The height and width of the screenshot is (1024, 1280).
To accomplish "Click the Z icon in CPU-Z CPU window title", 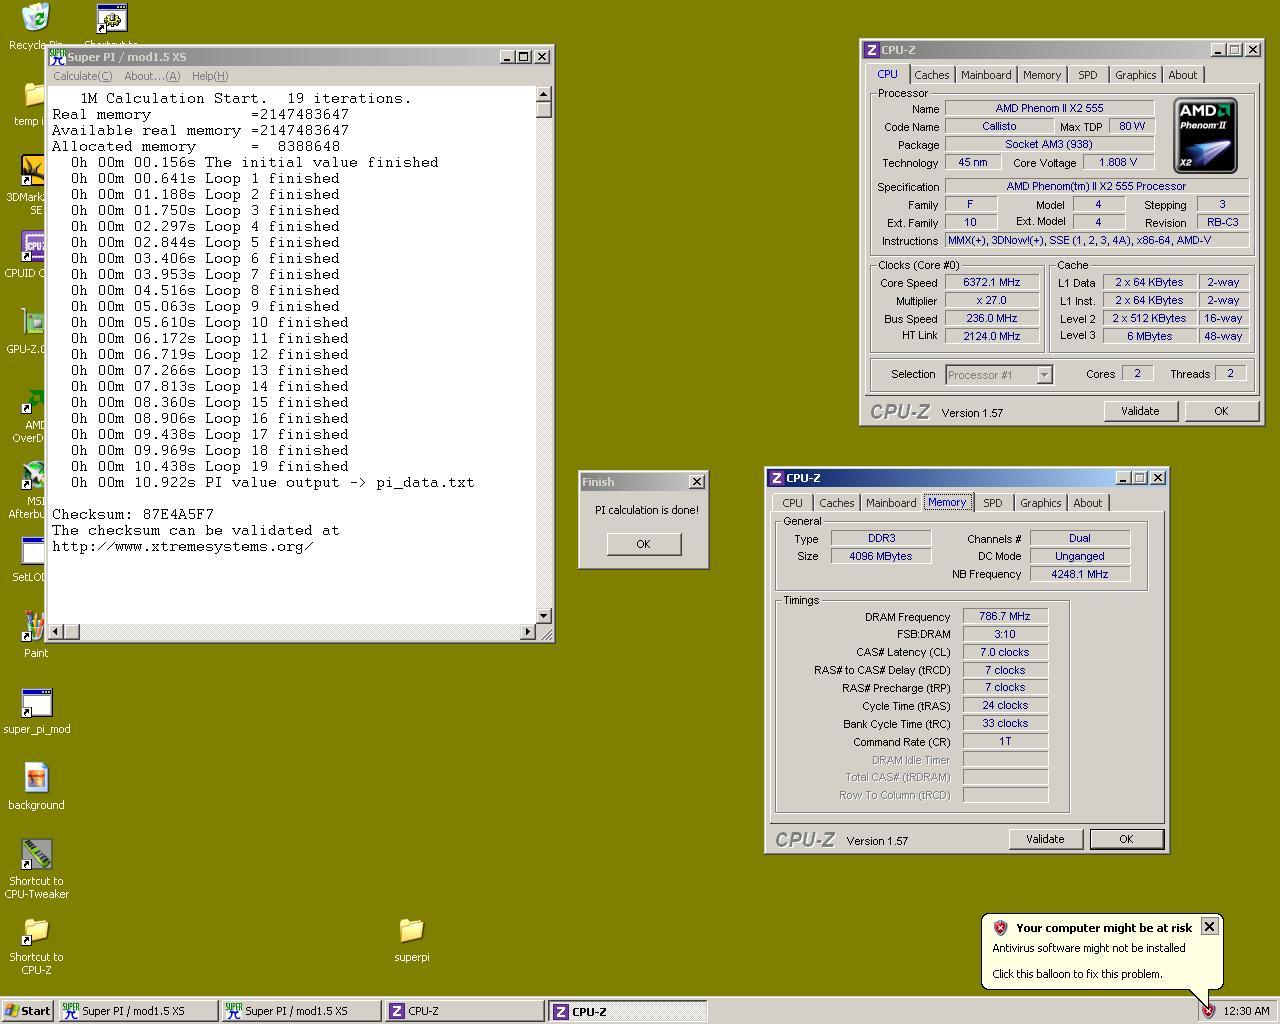I will [x=871, y=50].
